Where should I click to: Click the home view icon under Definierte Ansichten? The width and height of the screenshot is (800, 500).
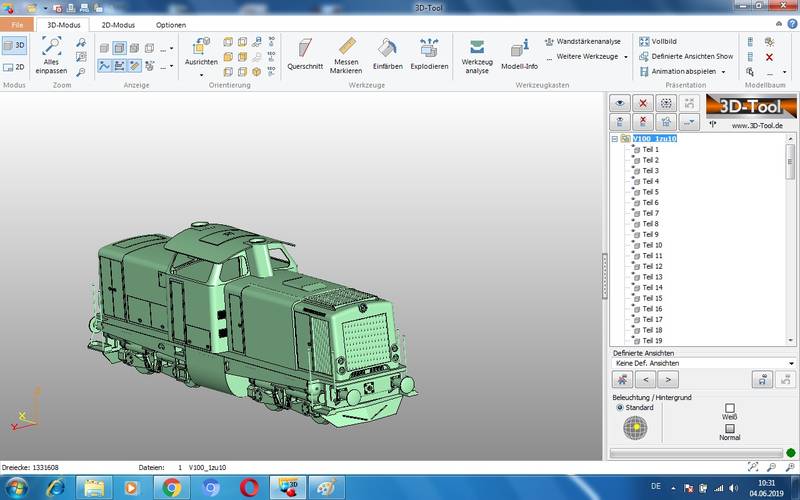pyautogui.click(x=622, y=380)
